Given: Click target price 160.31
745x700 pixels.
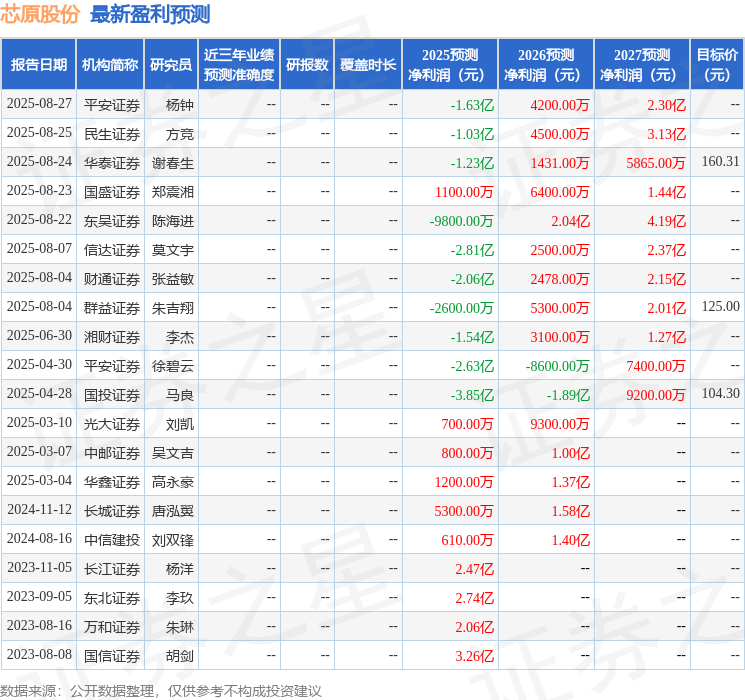Looking at the screenshot, I should point(720,162).
